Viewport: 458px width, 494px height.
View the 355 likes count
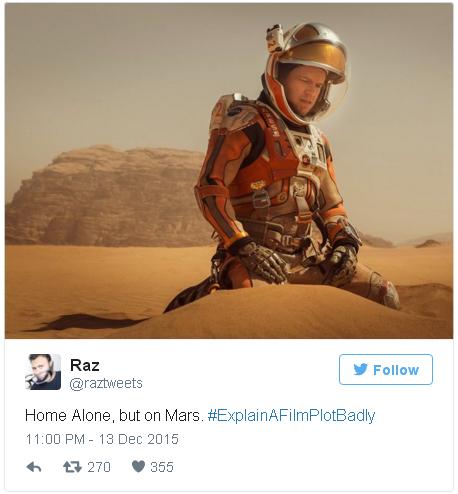(x=162, y=467)
